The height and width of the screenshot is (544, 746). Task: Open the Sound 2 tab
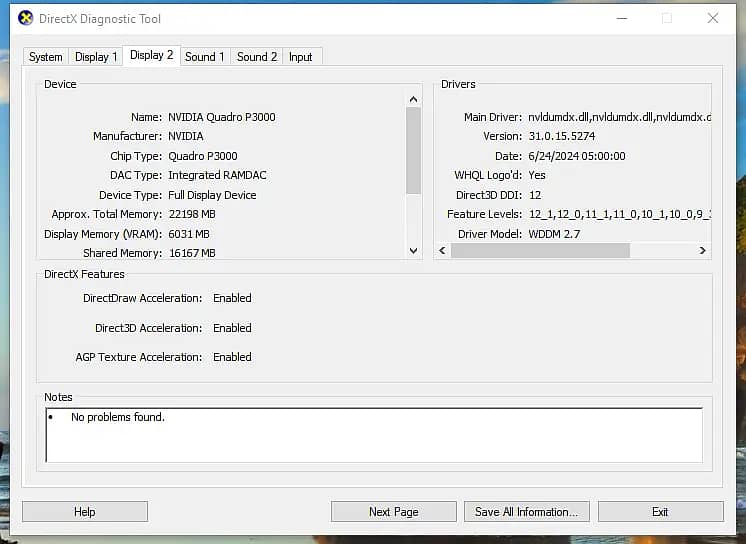[x=257, y=57]
